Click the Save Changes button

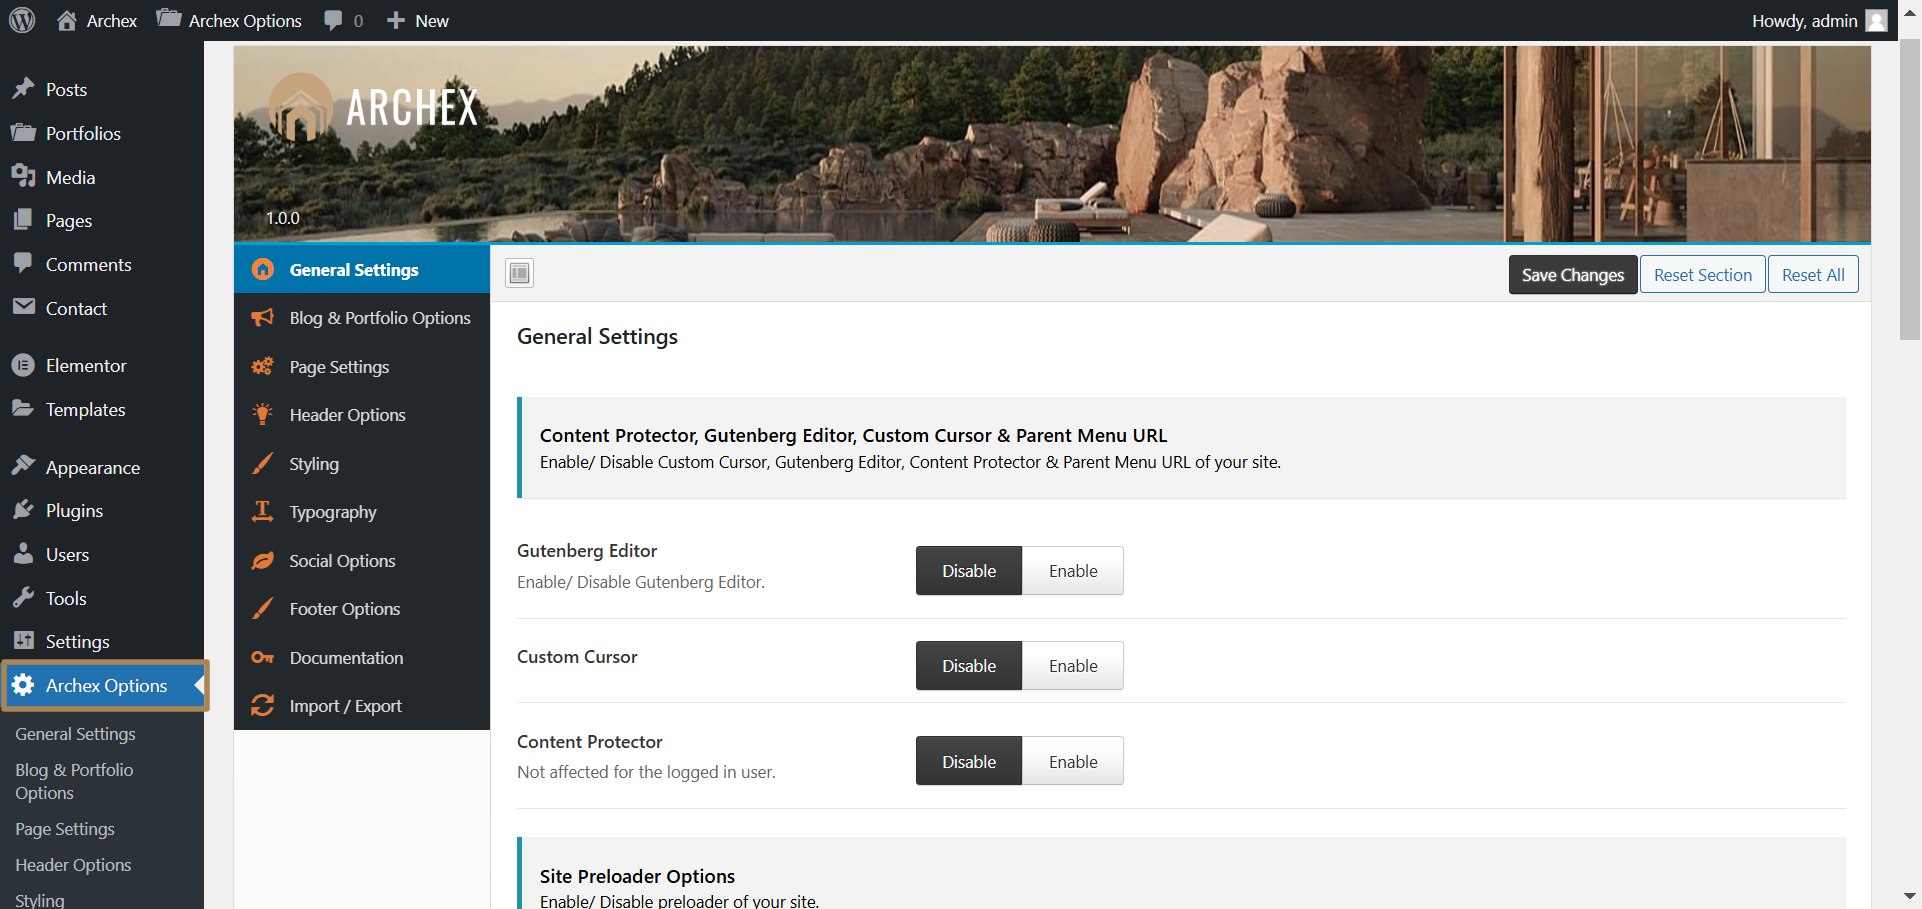1573,275
